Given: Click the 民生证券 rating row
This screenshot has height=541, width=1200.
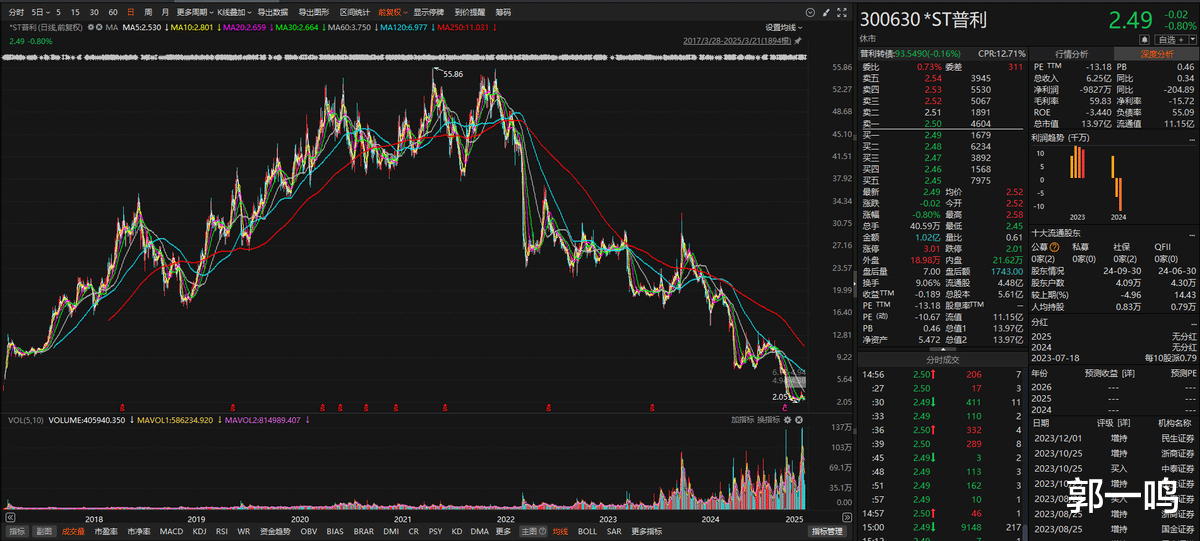Looking at the screenshot, I should [1114, 437].
